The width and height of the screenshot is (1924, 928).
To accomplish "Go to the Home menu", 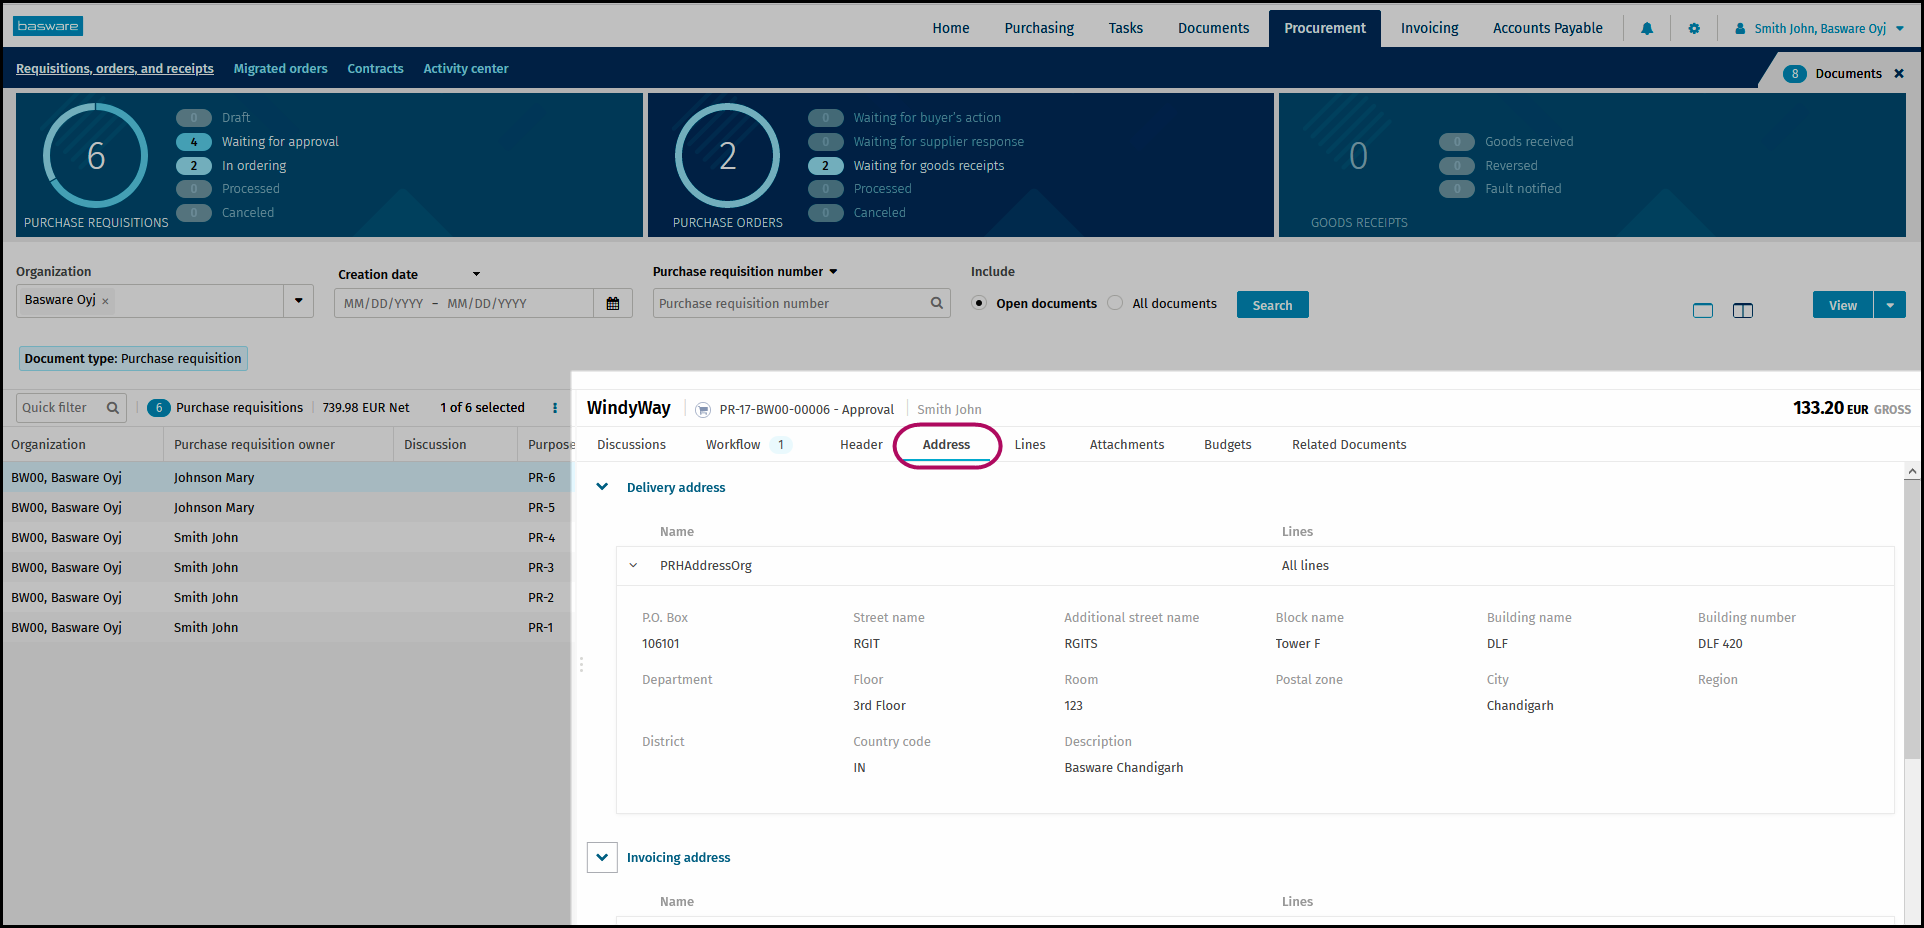I will point(951,28).
